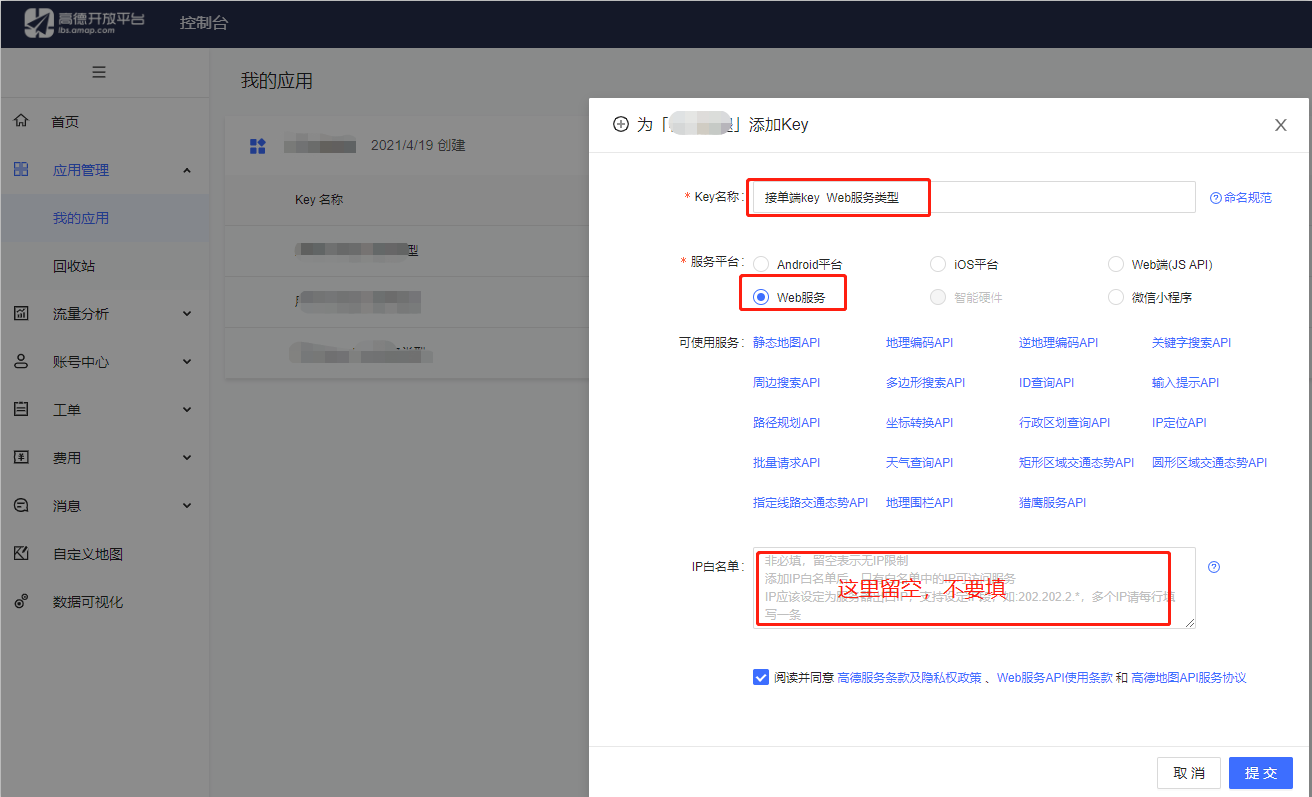Select the 微信小程序 radio option
Screen dimensions: 1312x797
click(1116, 297)
